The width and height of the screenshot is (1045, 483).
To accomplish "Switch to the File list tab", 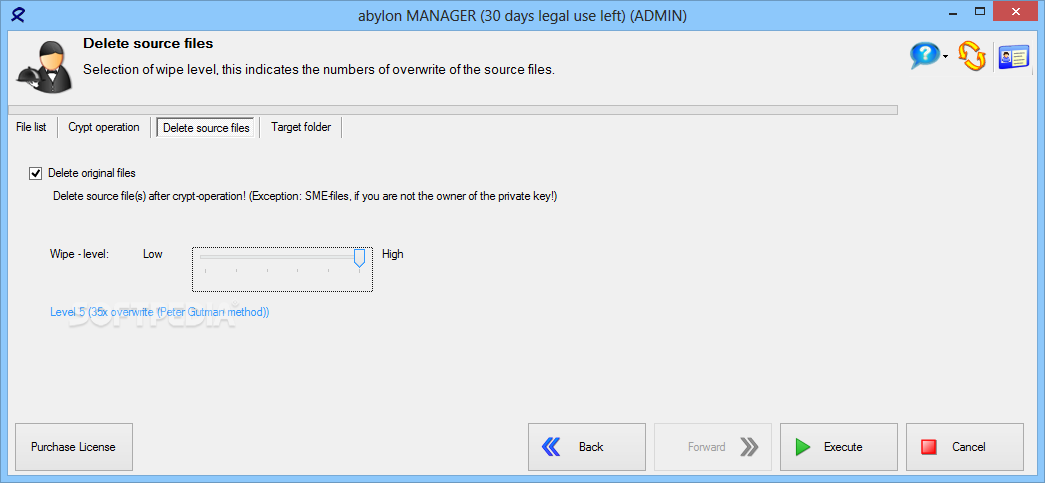I will (x=31, y=127).
